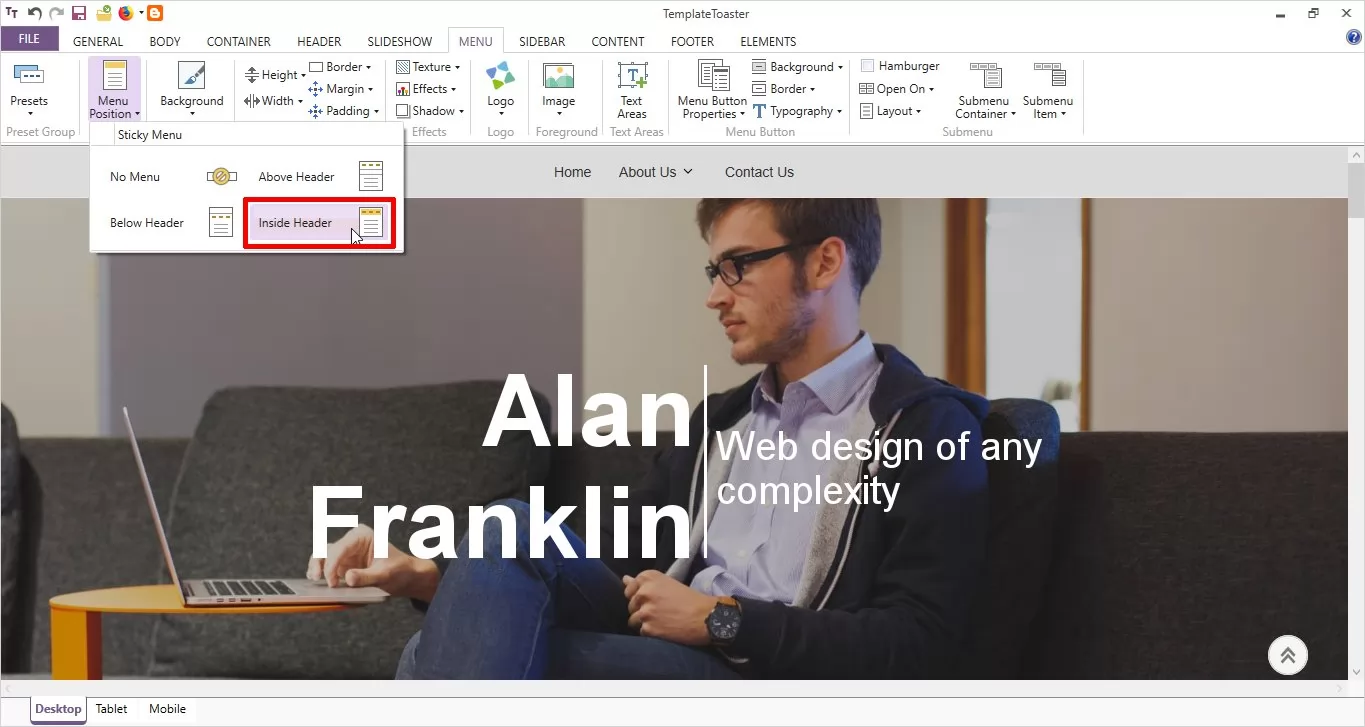Click the FILE button
1365x727 pixels.
click(29, 40)
